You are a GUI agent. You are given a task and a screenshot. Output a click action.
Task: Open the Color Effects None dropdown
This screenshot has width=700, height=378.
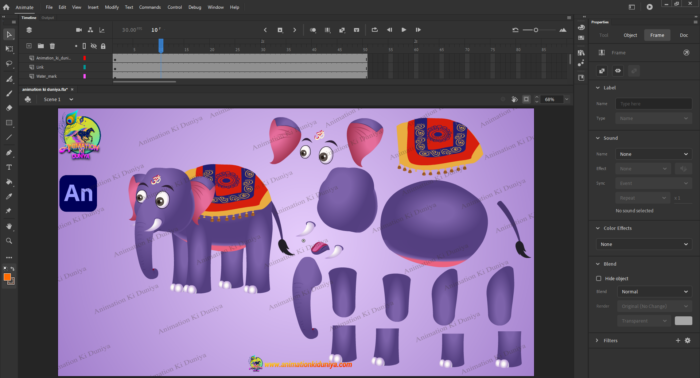pyautogui.click(x=644, y=244)
